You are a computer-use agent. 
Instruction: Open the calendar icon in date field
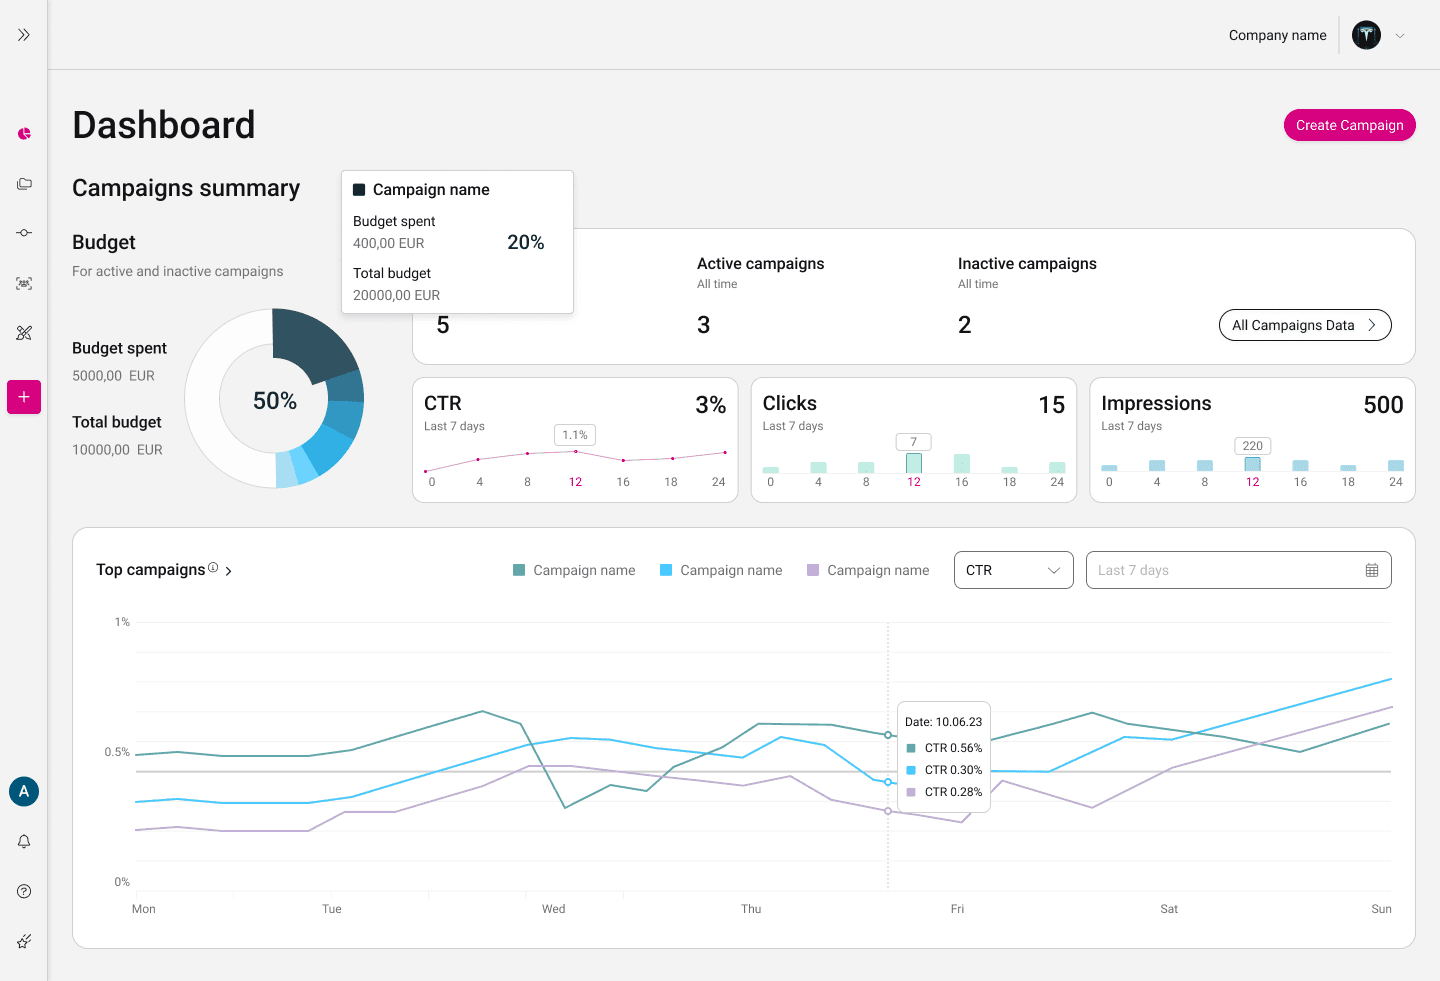(1372, 570)
